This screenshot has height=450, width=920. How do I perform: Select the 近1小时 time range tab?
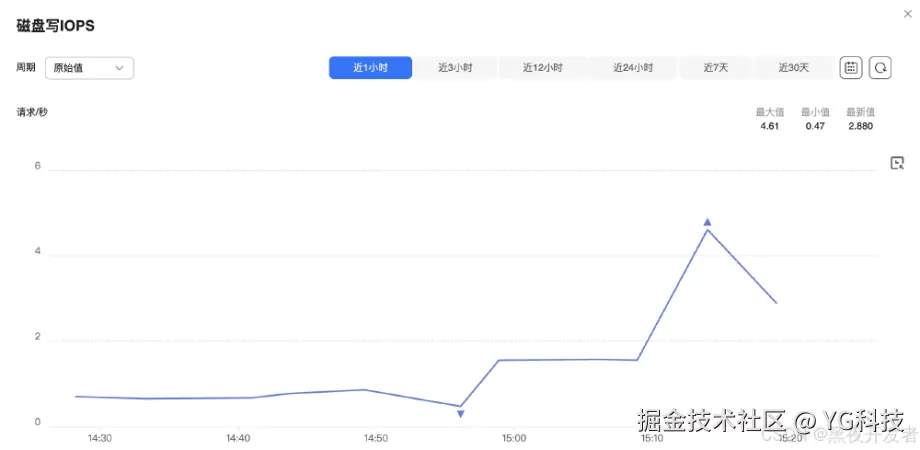370,68
